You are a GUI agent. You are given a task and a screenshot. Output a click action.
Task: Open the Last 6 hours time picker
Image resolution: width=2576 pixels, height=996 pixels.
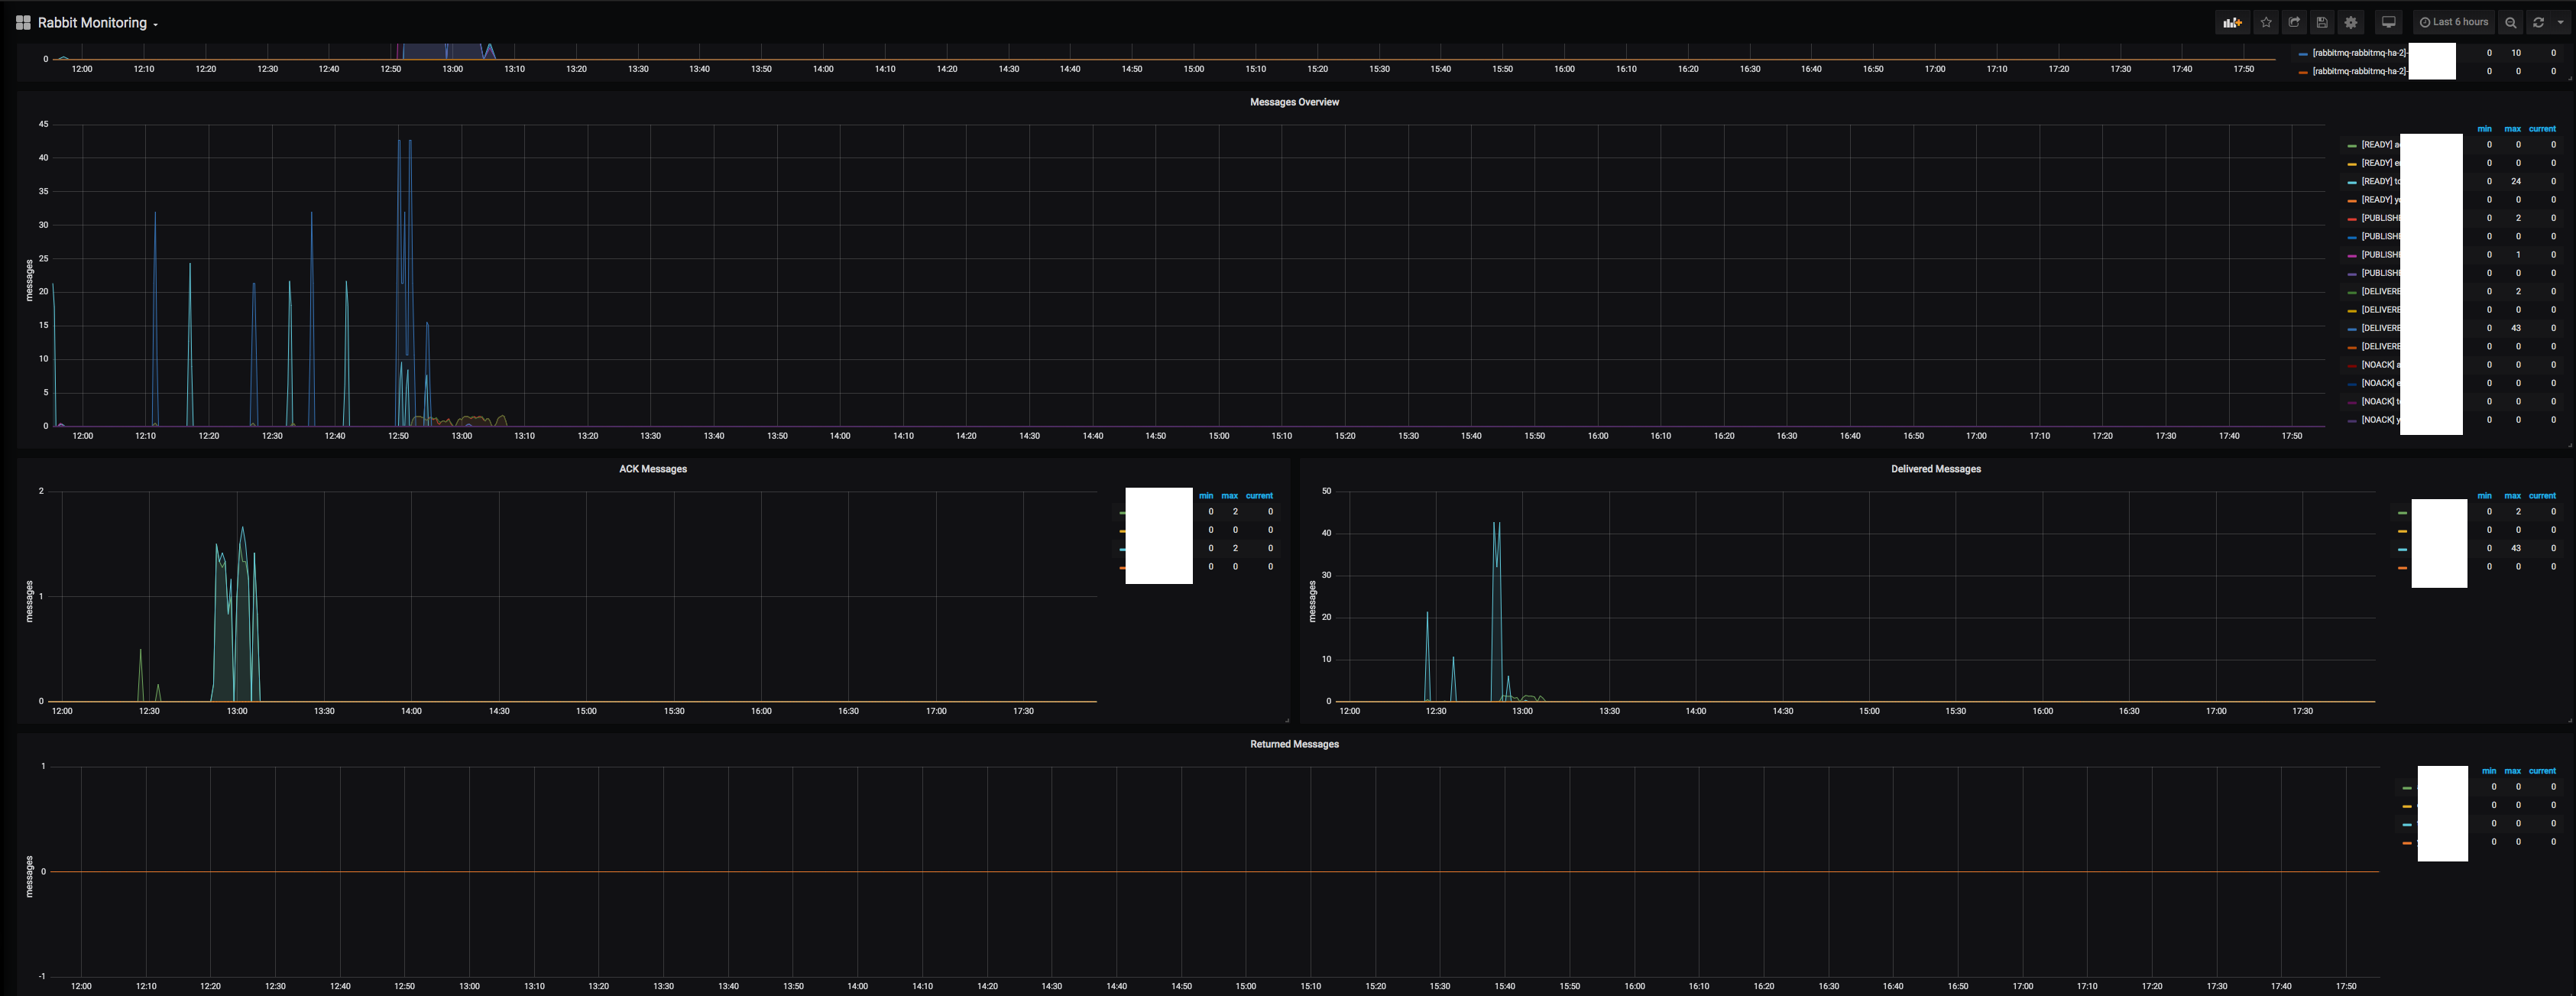pyautogui.click(x=2453, y=22)
